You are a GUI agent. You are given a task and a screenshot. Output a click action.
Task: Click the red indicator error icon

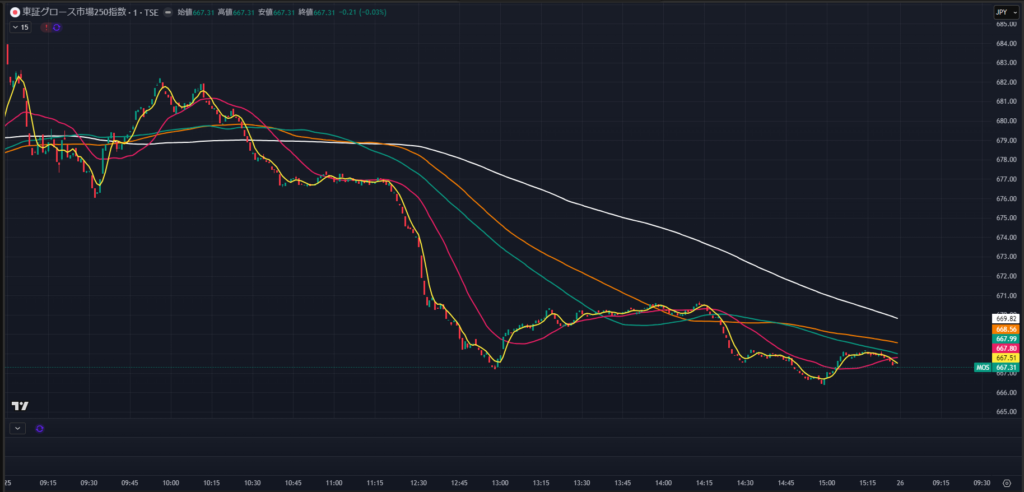click(45, 27)
